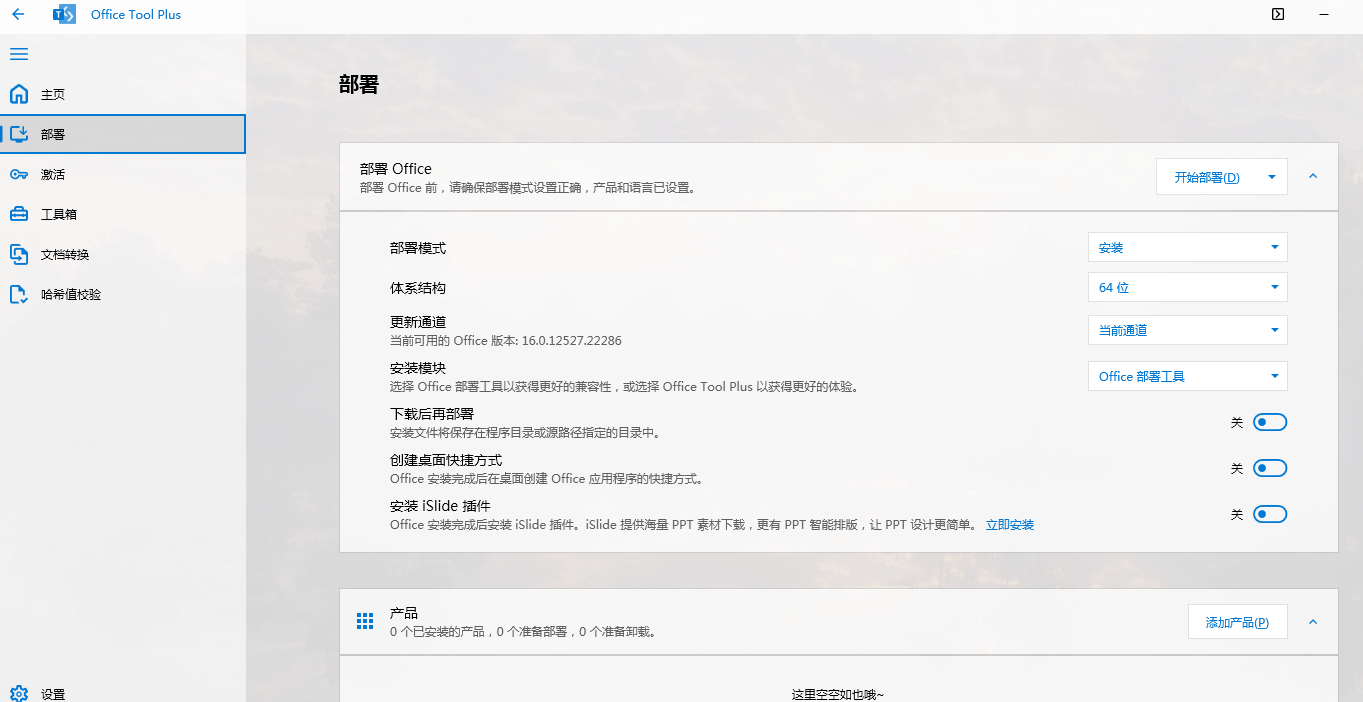Click the toolbox icon beside 工具箱
Image resolution: width=1363 pixels, height=702 pixels.
(19, 214)
